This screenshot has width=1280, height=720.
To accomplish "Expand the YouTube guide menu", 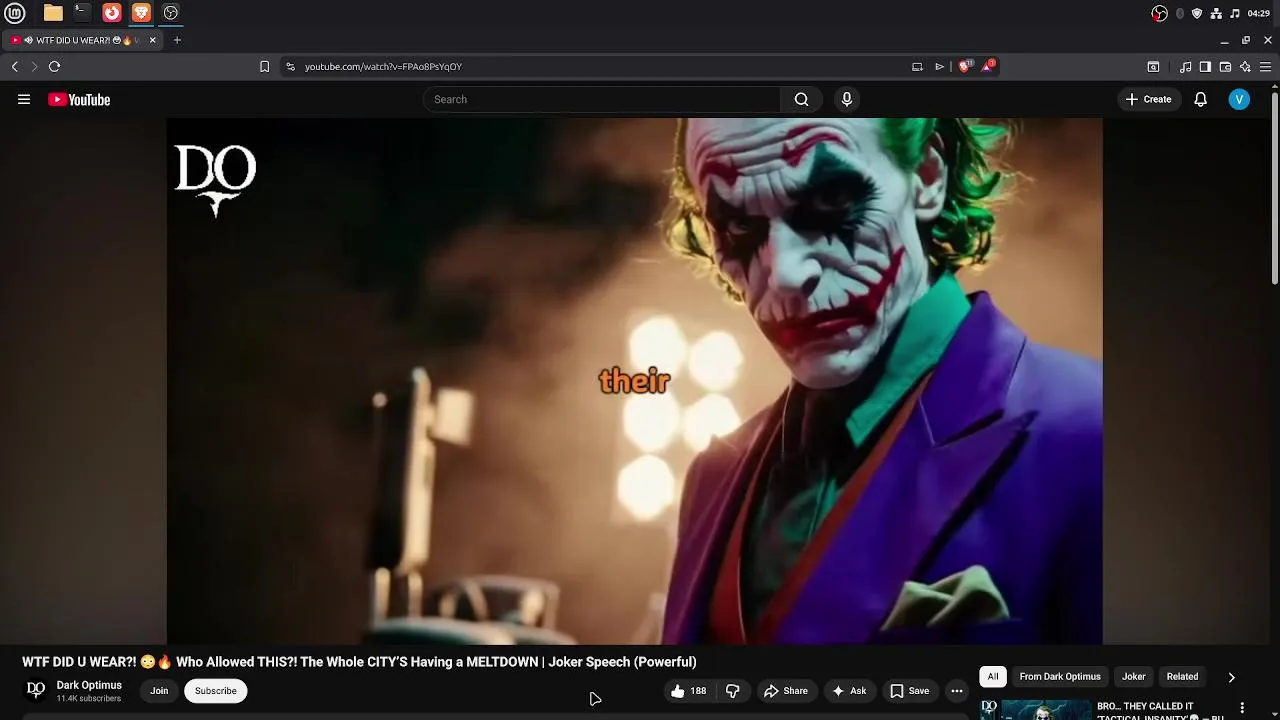I will [x=24, y=99].
